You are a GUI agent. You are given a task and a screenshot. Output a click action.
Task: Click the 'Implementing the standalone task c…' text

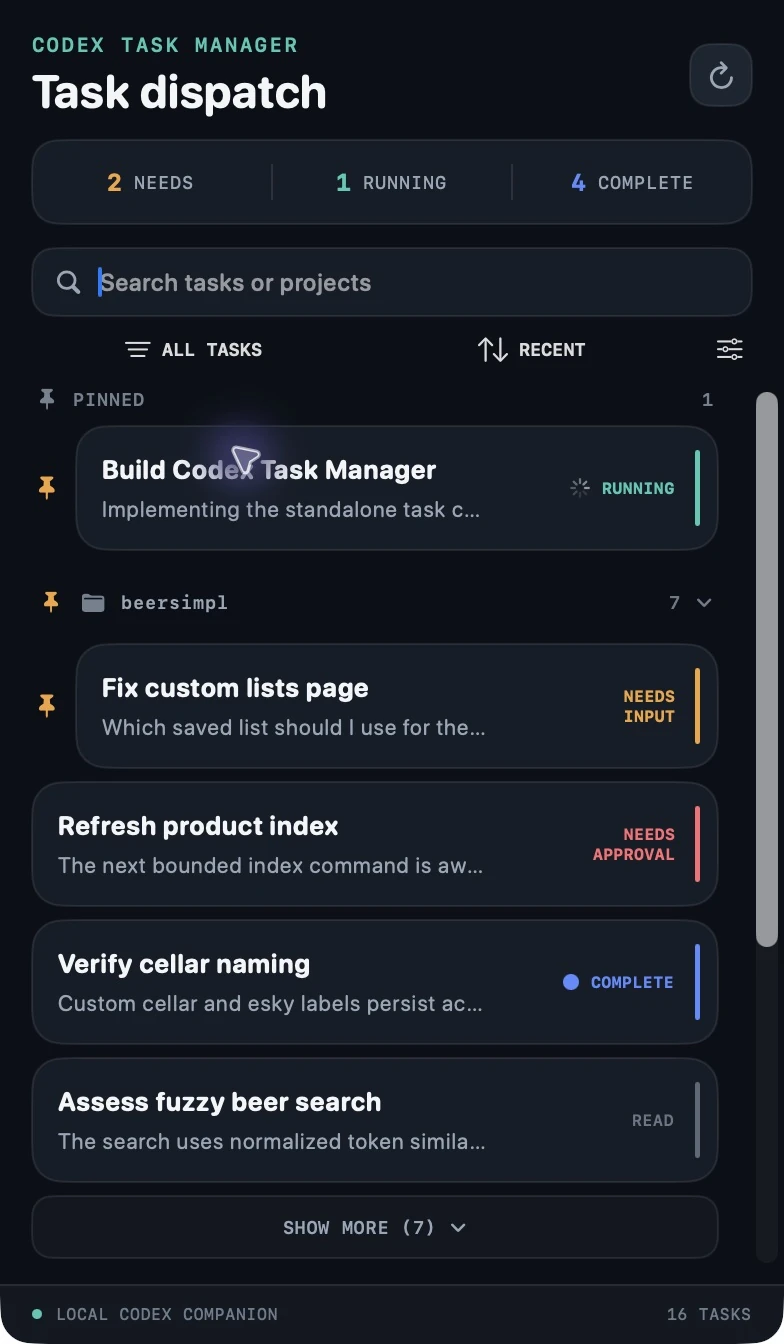[291, 509]
